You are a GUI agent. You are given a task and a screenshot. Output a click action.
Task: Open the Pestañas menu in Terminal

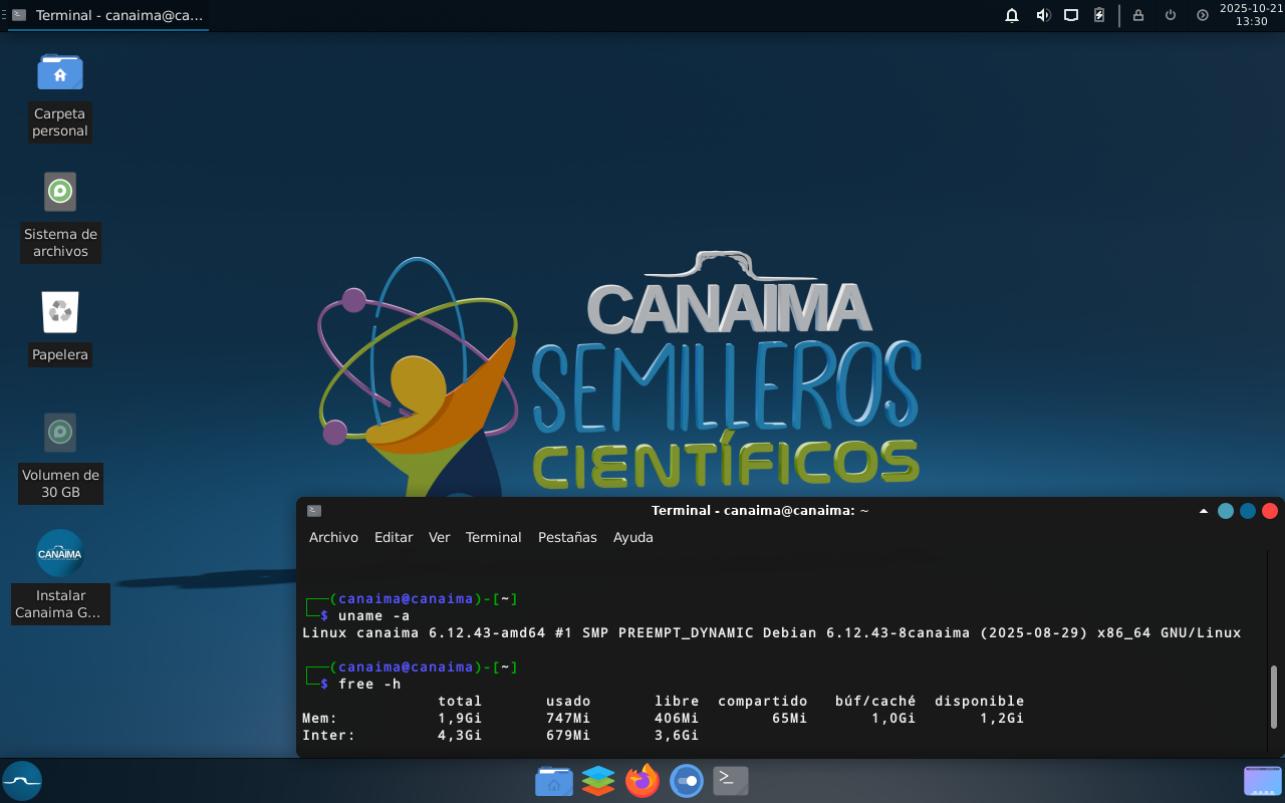coord(567,537)
